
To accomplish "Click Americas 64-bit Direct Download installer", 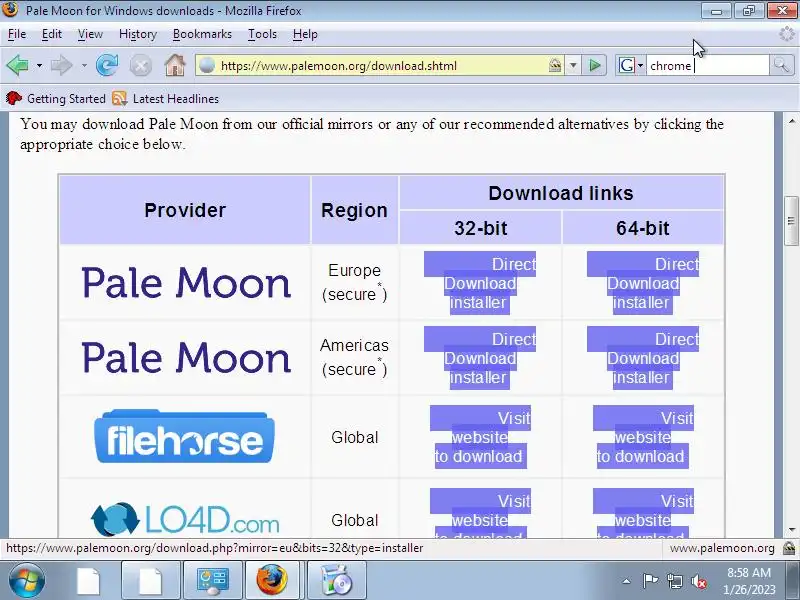I will click(x=643, y=358).
